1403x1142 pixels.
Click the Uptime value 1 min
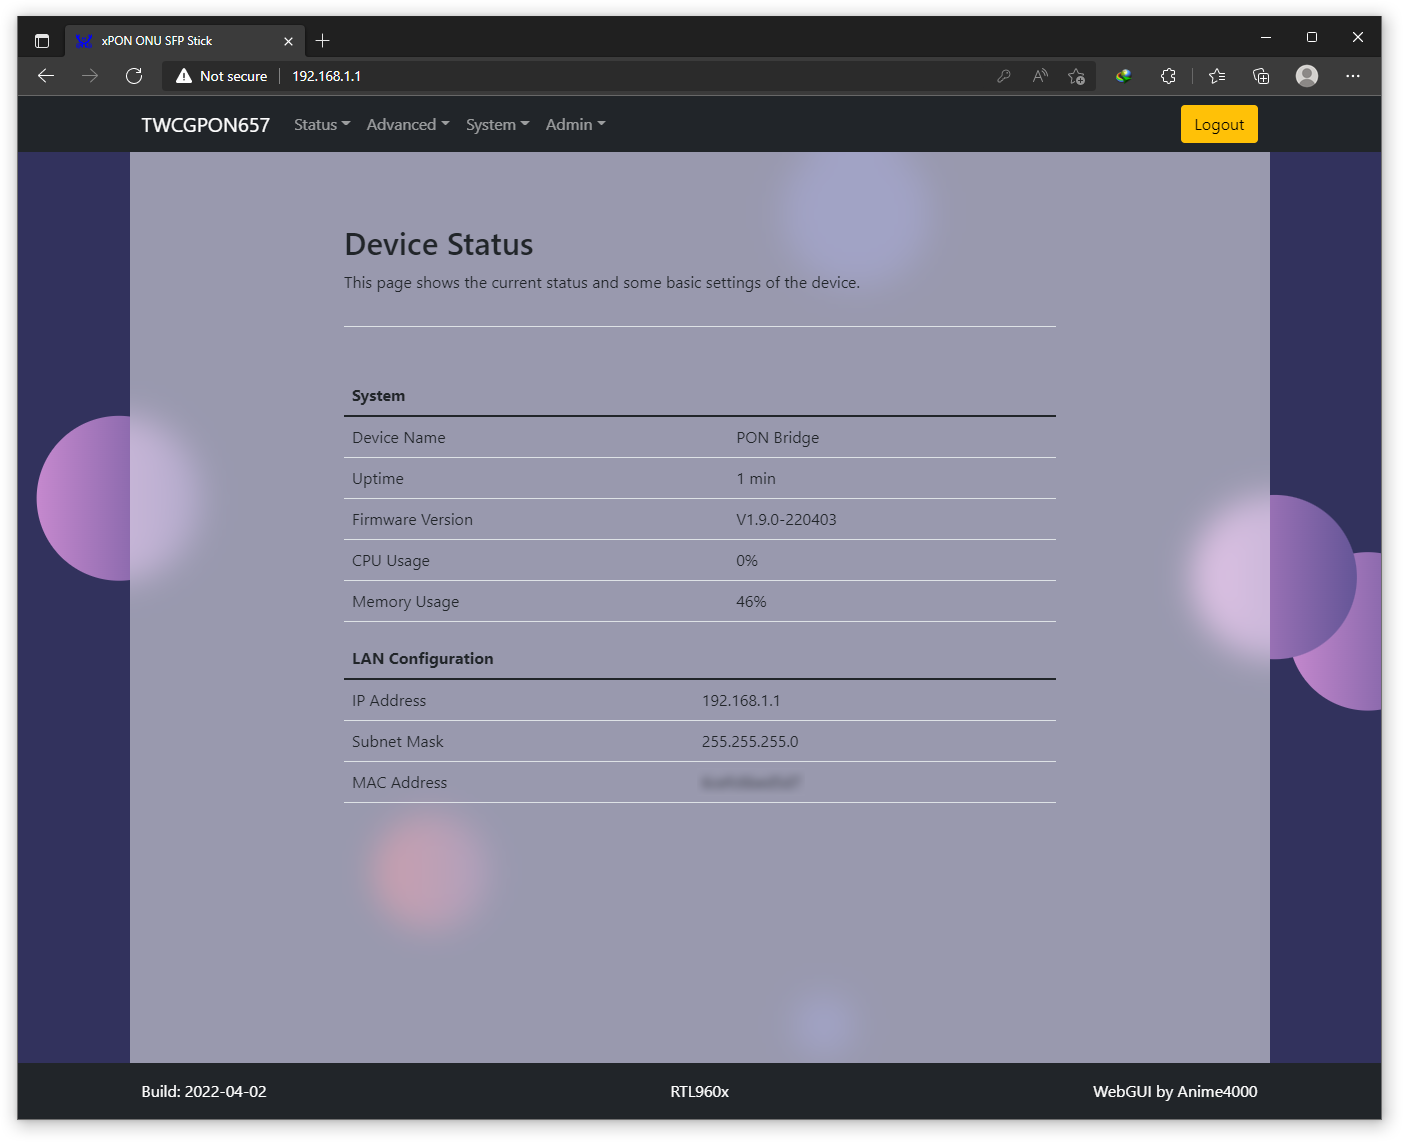tap(756, 479)
